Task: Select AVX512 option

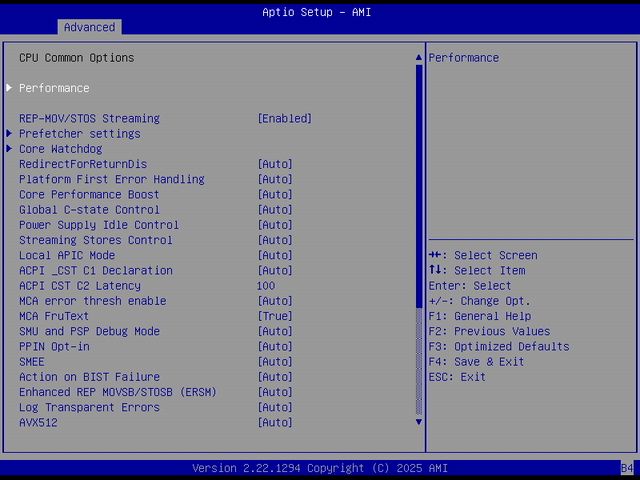Action: (38, 422)
